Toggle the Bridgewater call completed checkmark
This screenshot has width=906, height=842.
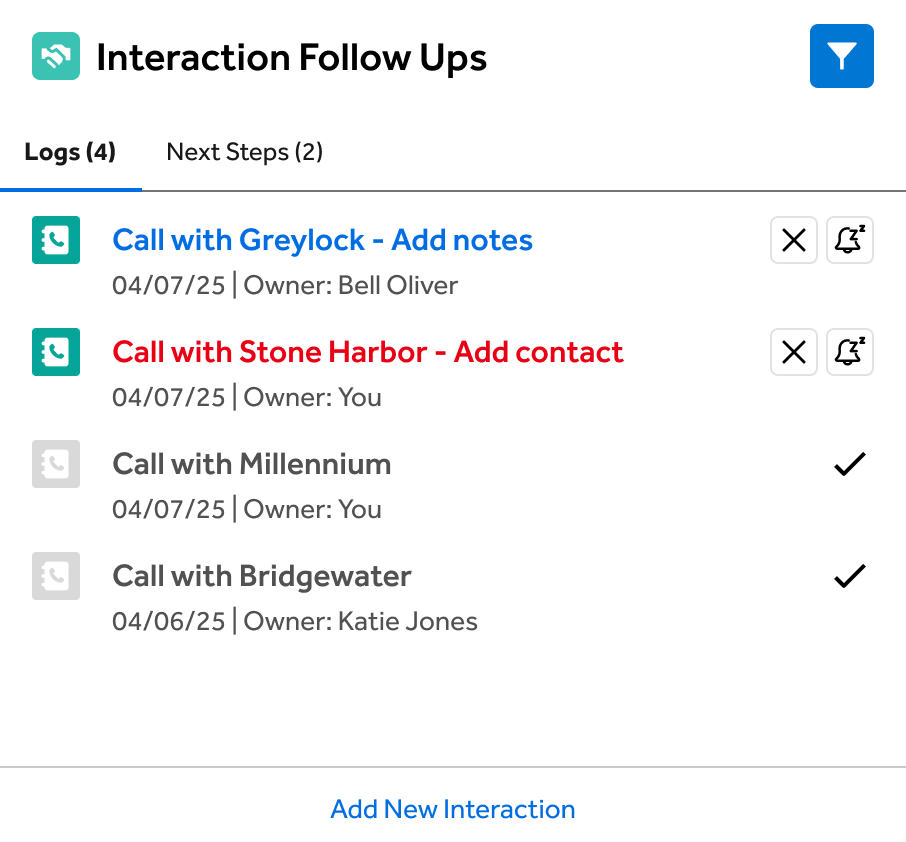(x=849, y=576)
